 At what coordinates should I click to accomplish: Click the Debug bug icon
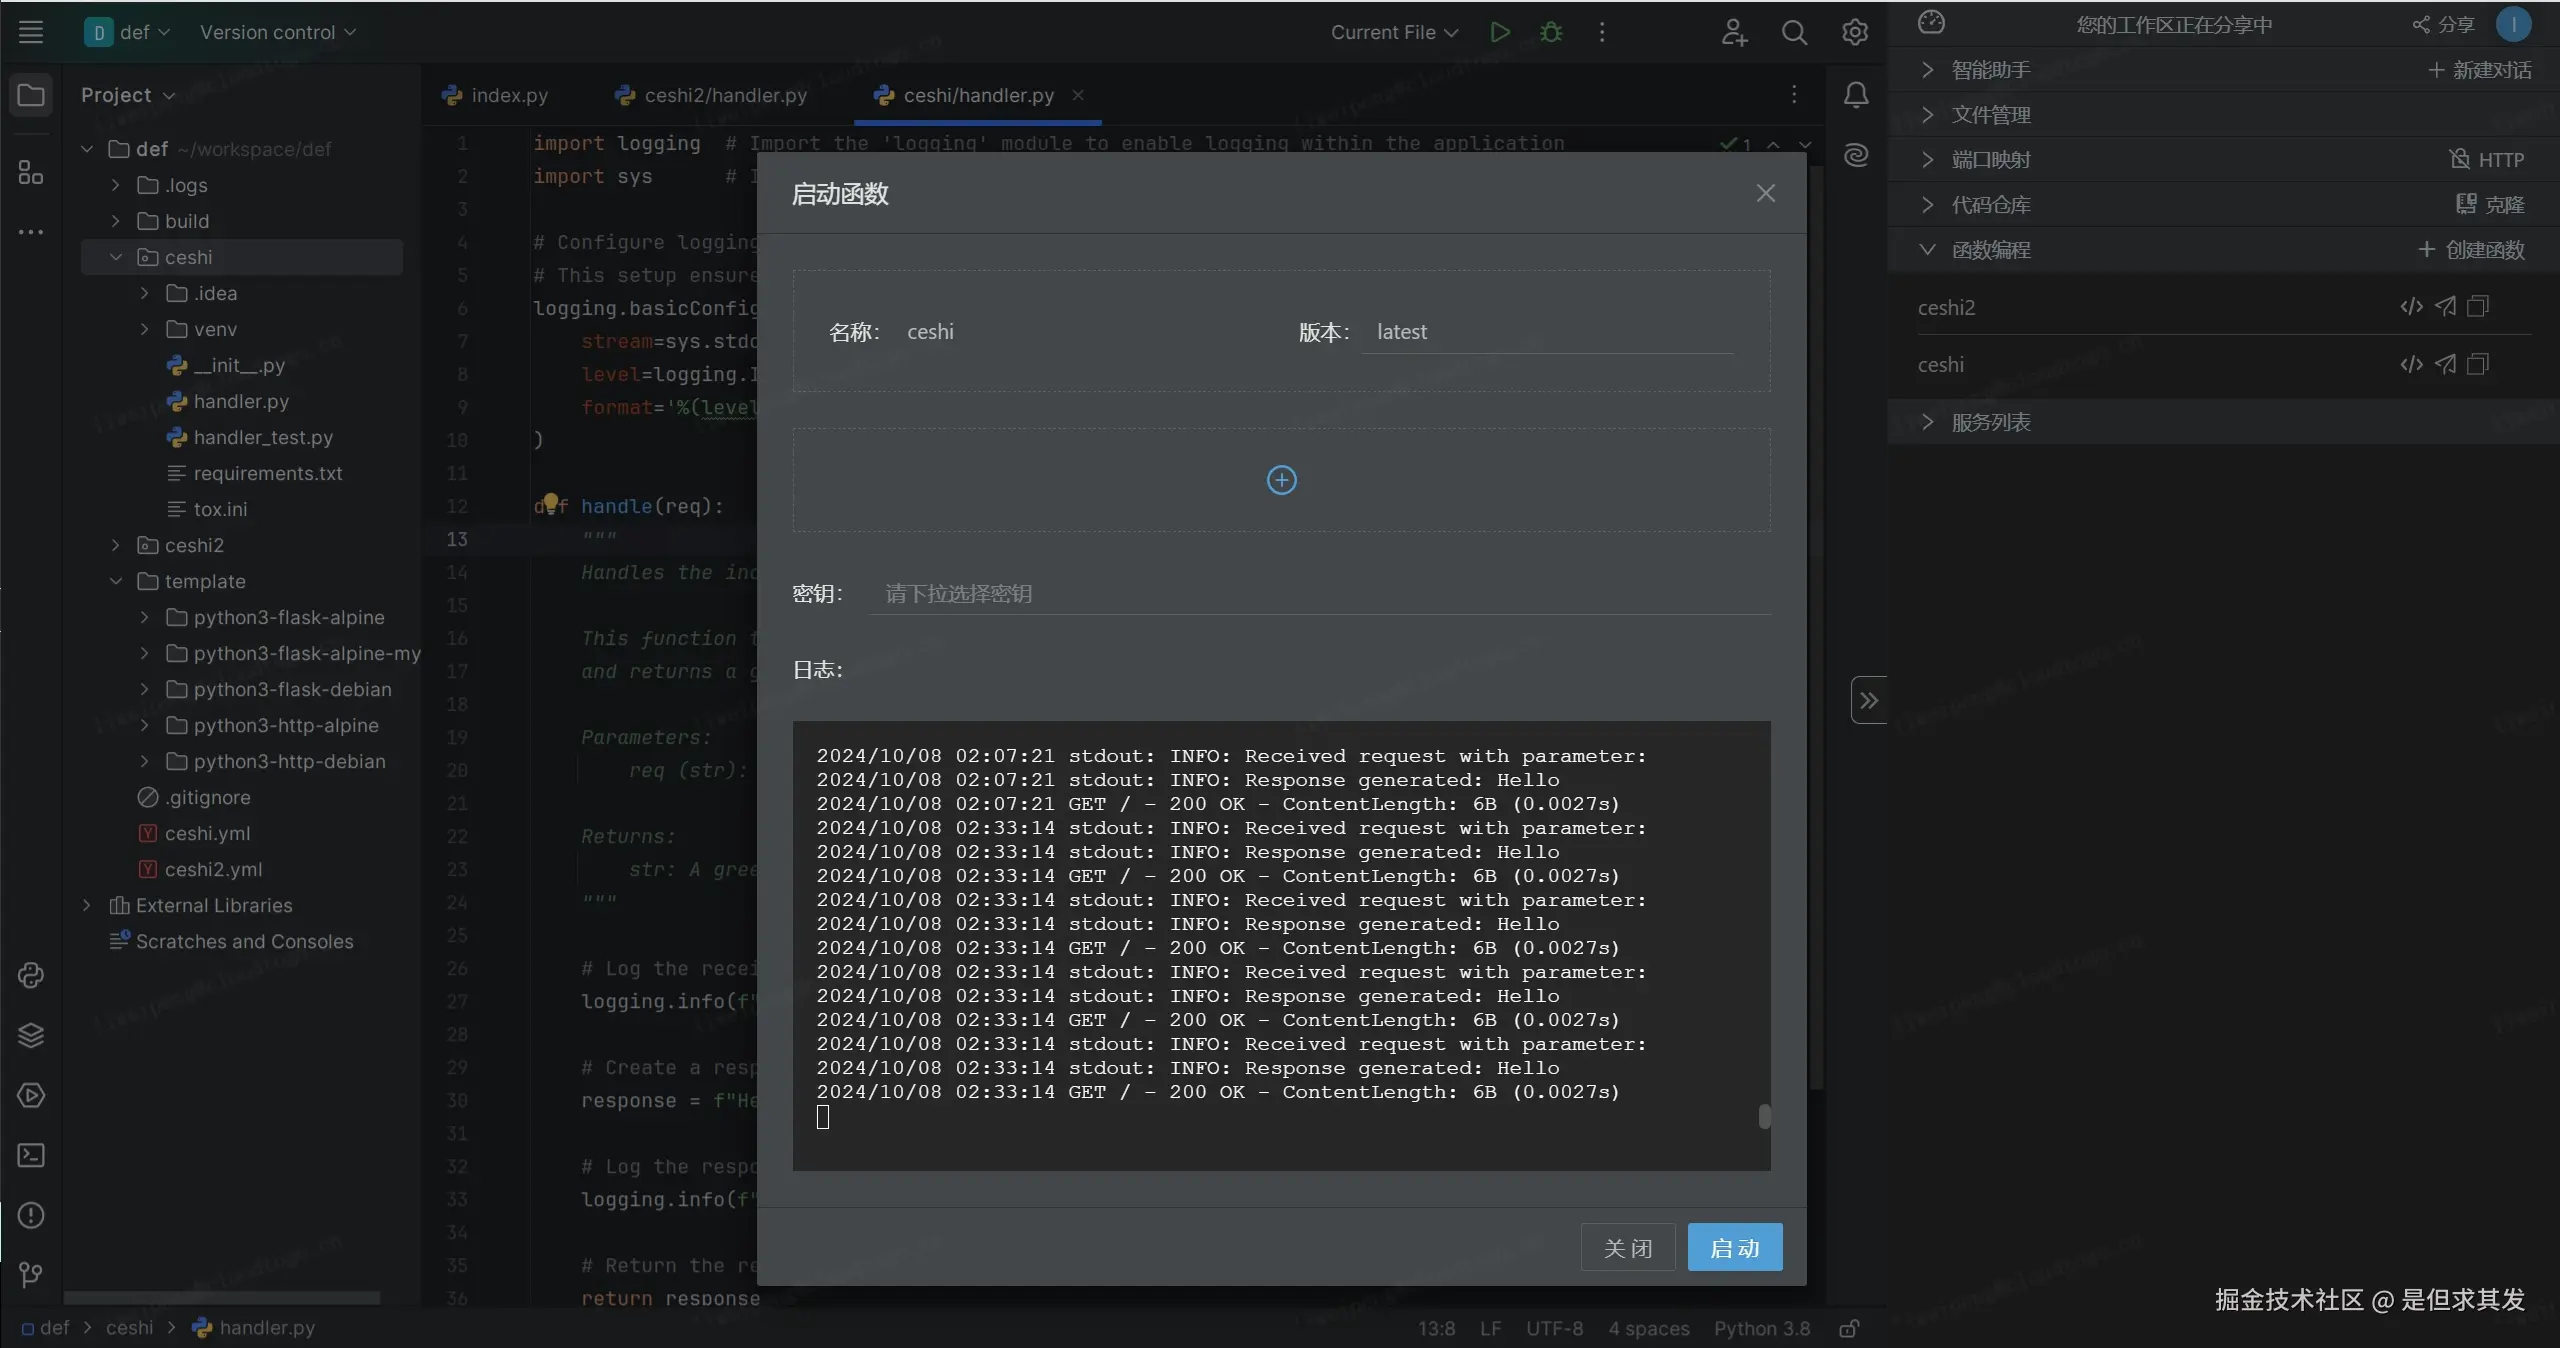pos(1551,32)
